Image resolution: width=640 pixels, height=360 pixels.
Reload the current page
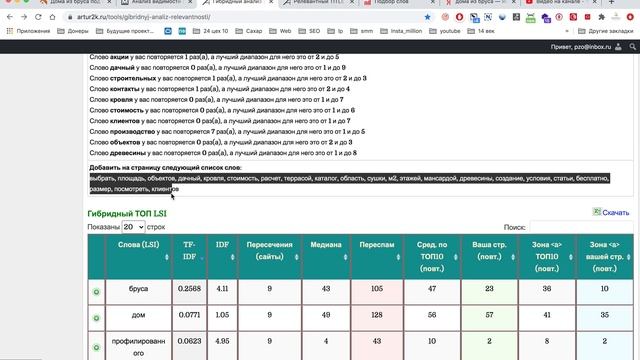[x=38, y=17]
